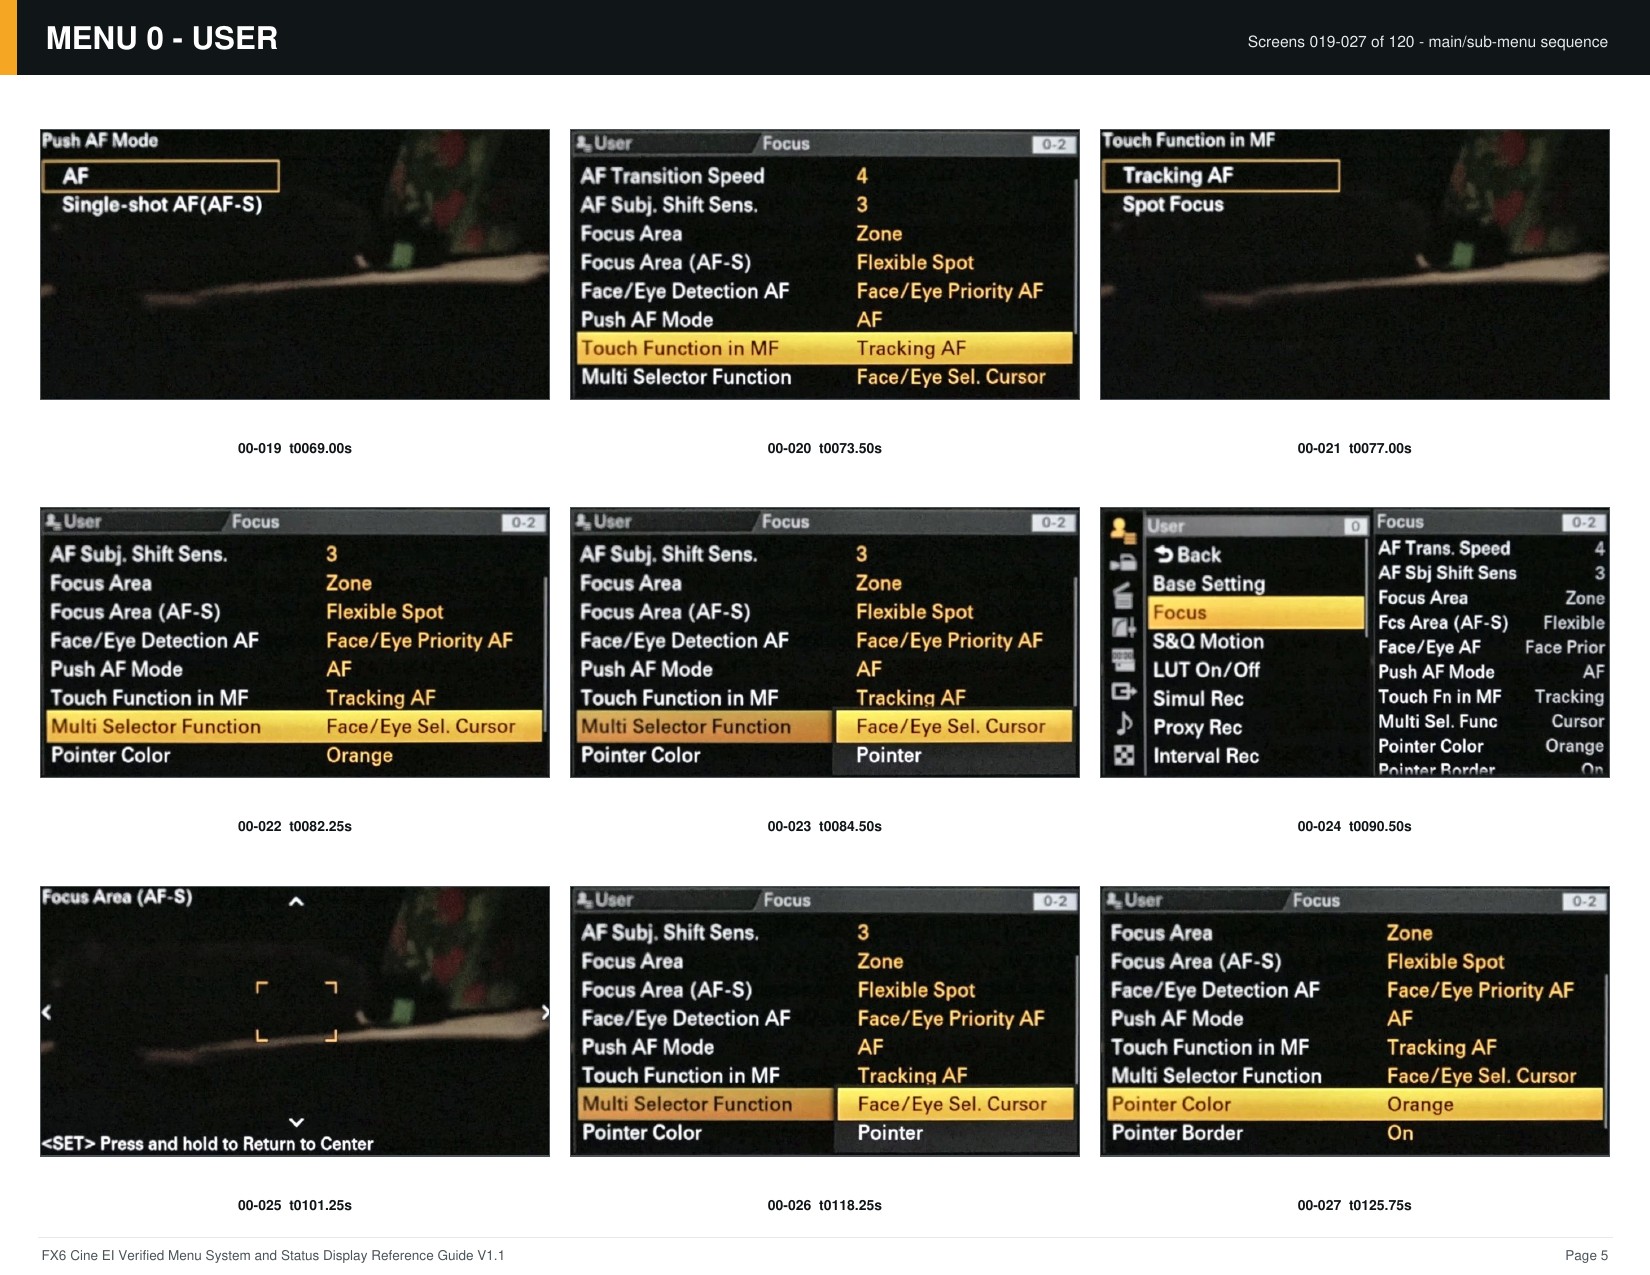Screen dimensions: 1650x1275
Task: Select Single-shot AF(AF-S) in Push AF Mode screen
Action: click(162, 205)
